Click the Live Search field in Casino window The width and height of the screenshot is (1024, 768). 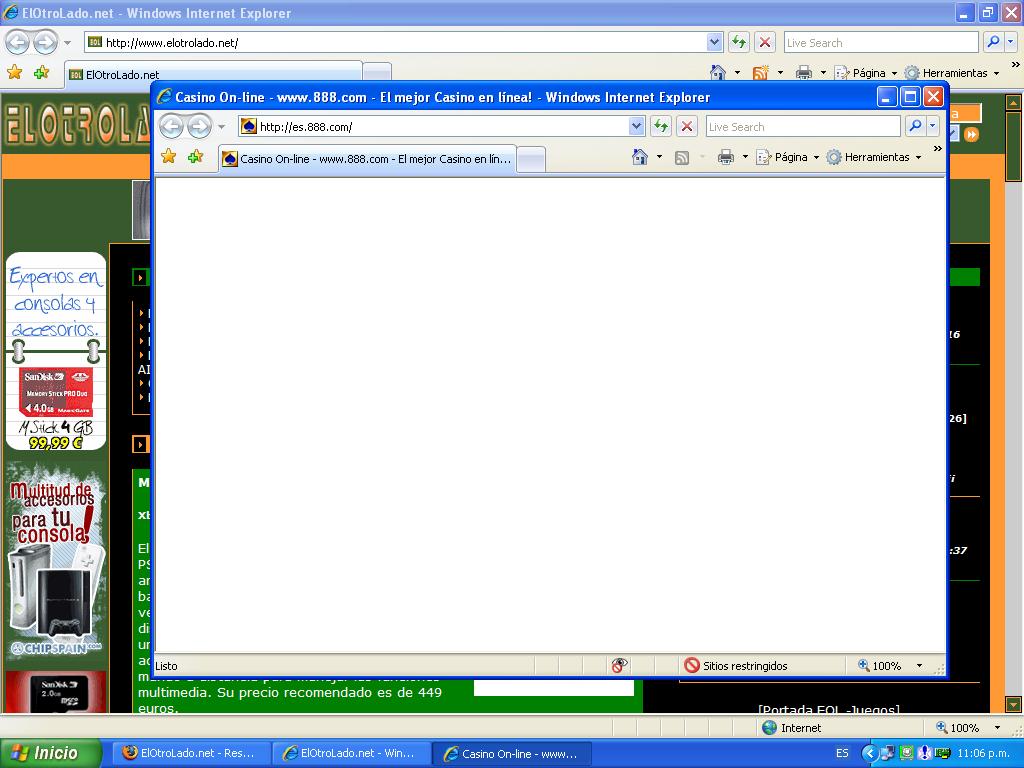tap(802, 126)
